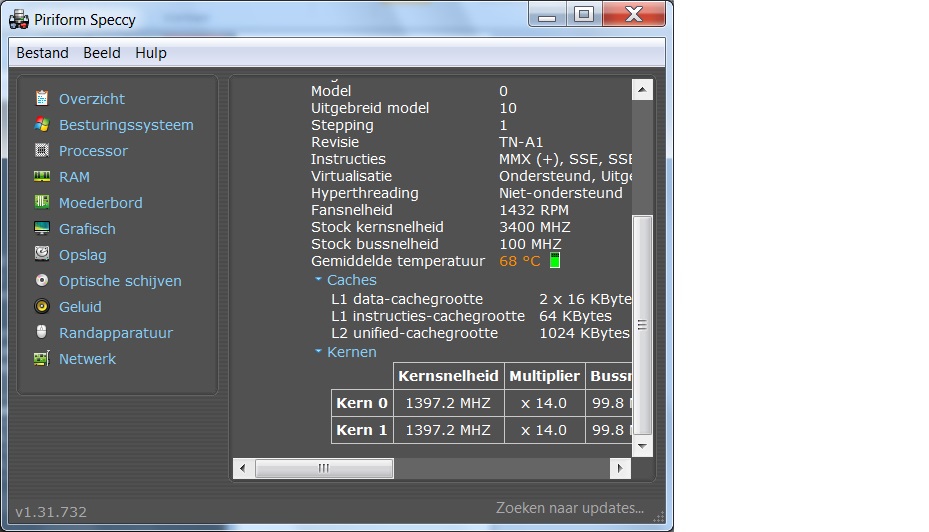Click the horizontal scrollbar right arrow

(620, 468)
